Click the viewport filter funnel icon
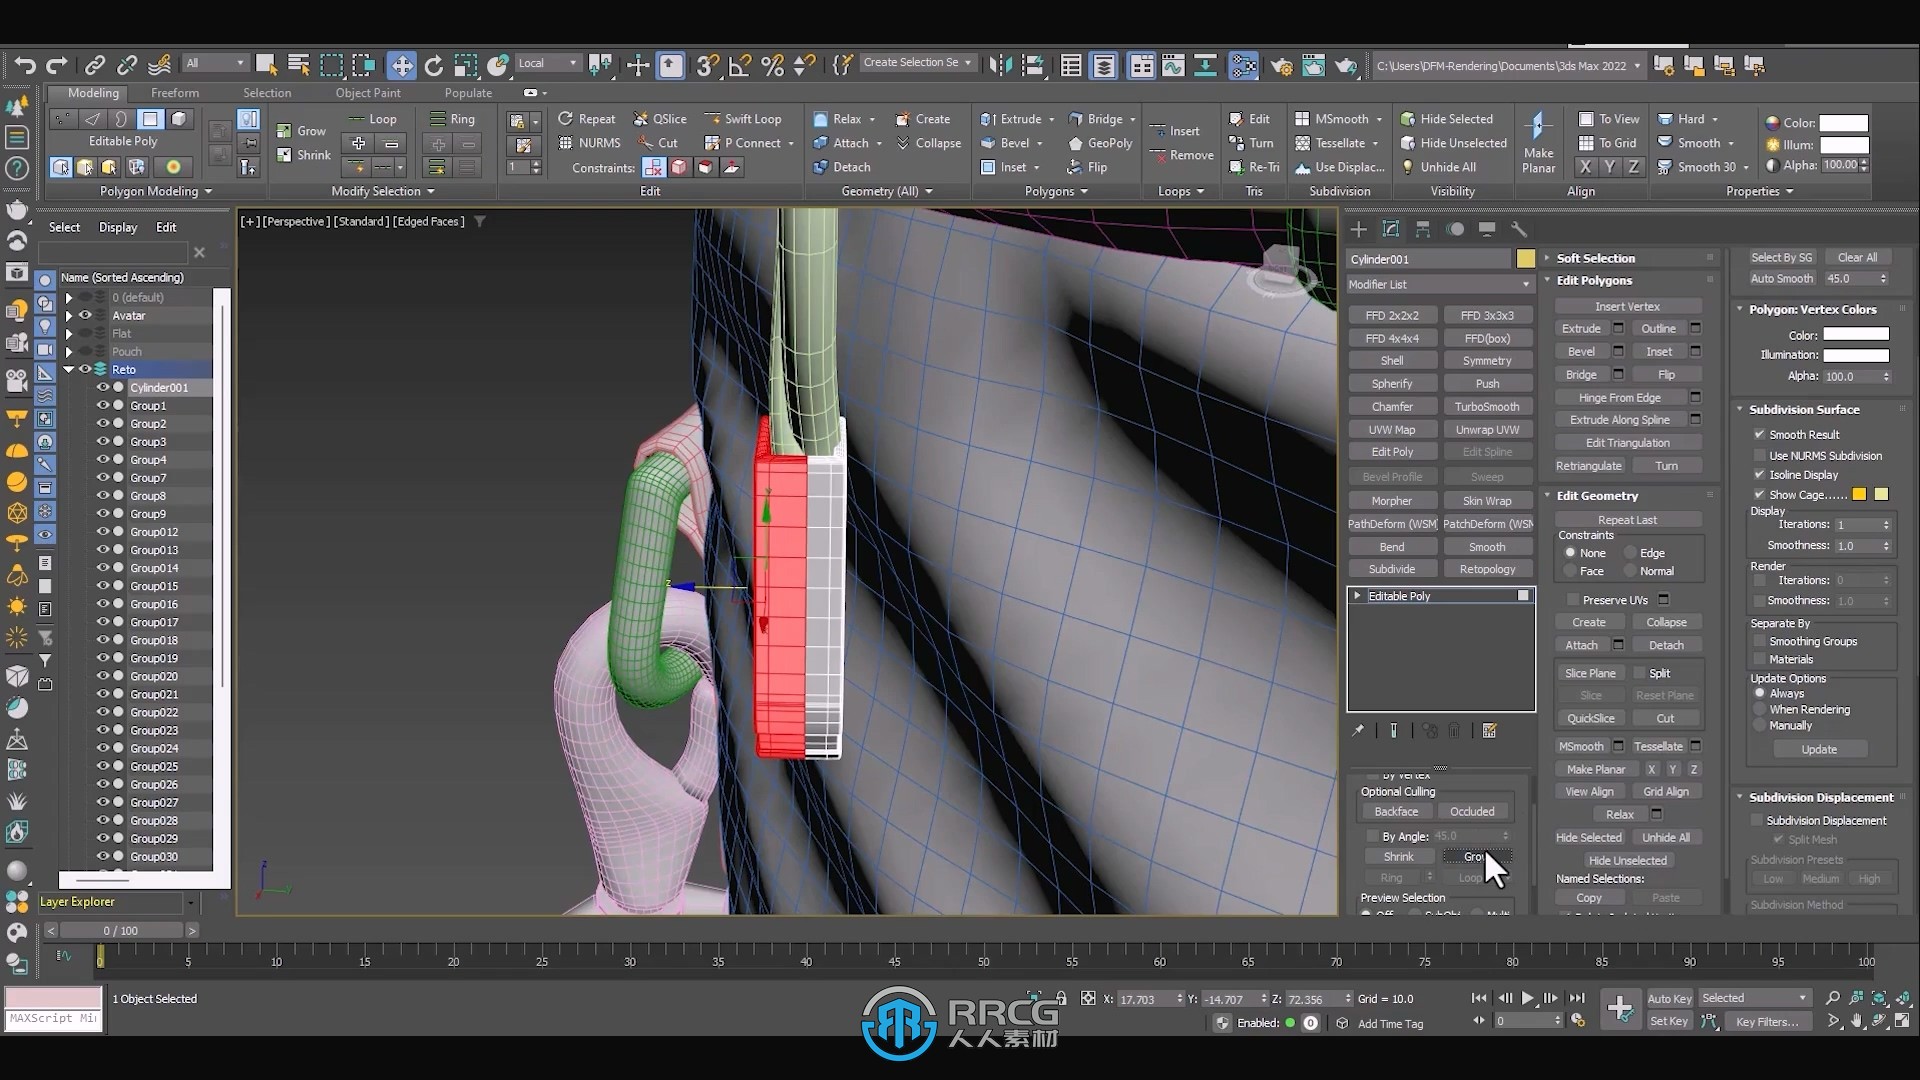Image resolution: width=1920 pixels, height=1080 pixels. [x=480, y=221]
